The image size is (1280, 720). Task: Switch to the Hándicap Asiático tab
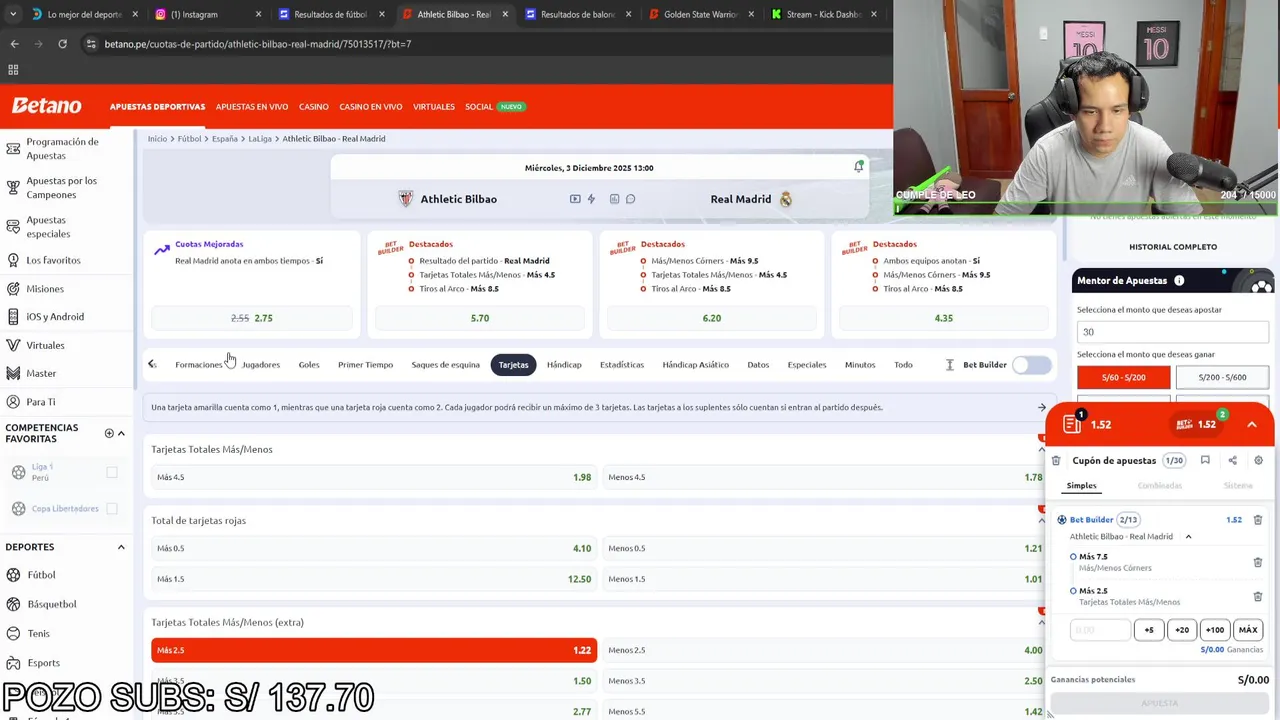coord(695,365)
